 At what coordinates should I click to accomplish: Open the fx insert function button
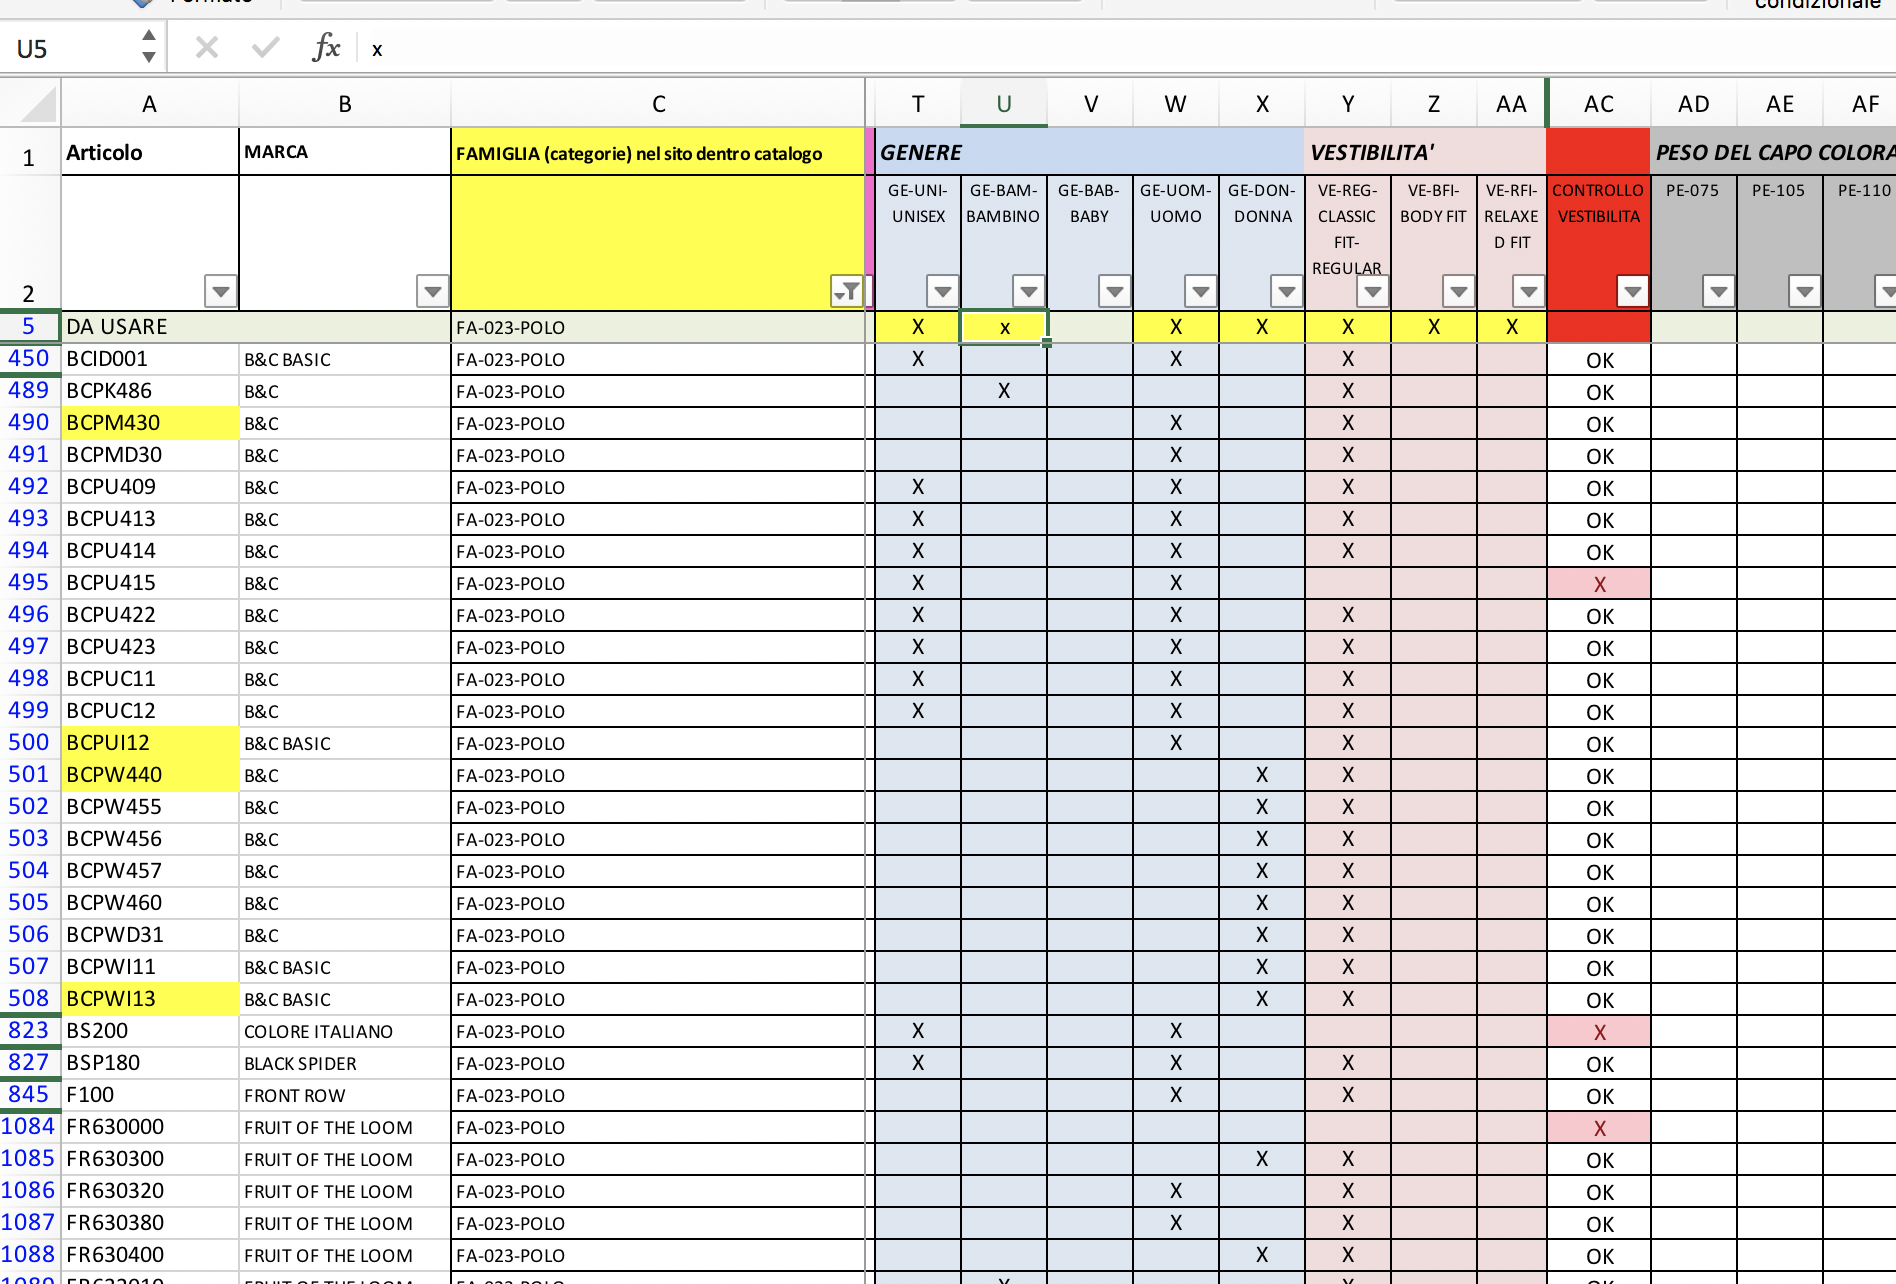tap(326, 48)
